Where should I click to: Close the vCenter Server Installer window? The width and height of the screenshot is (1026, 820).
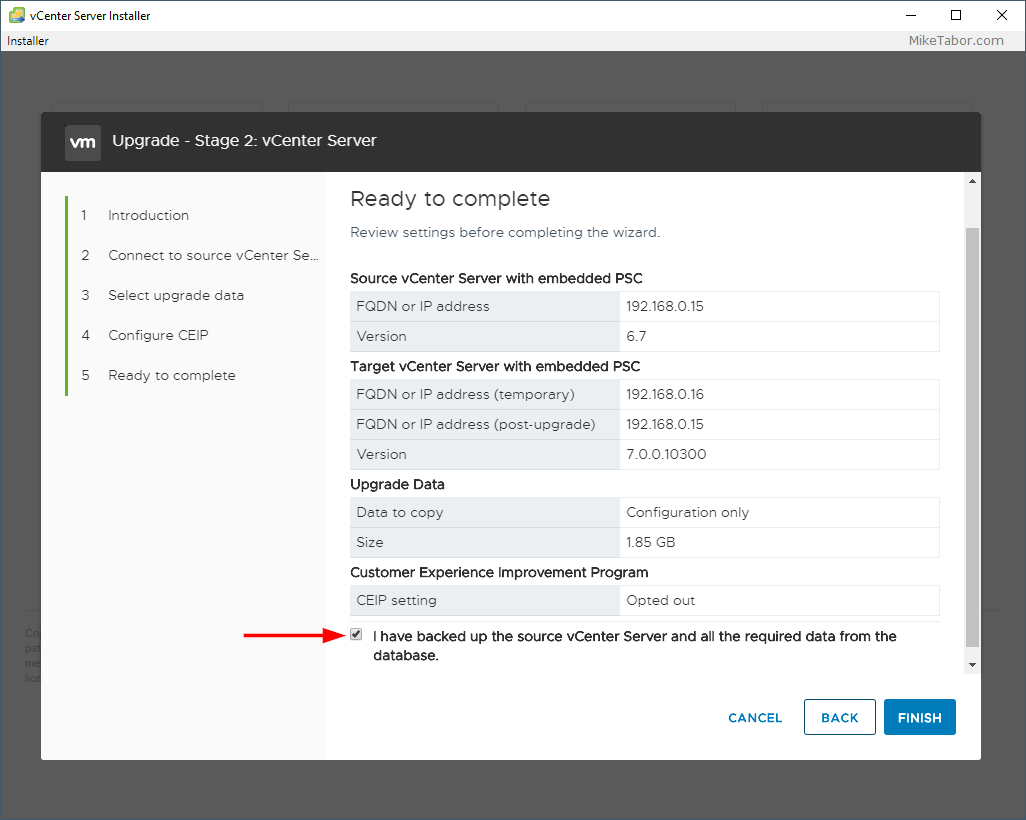[1002, 15]
